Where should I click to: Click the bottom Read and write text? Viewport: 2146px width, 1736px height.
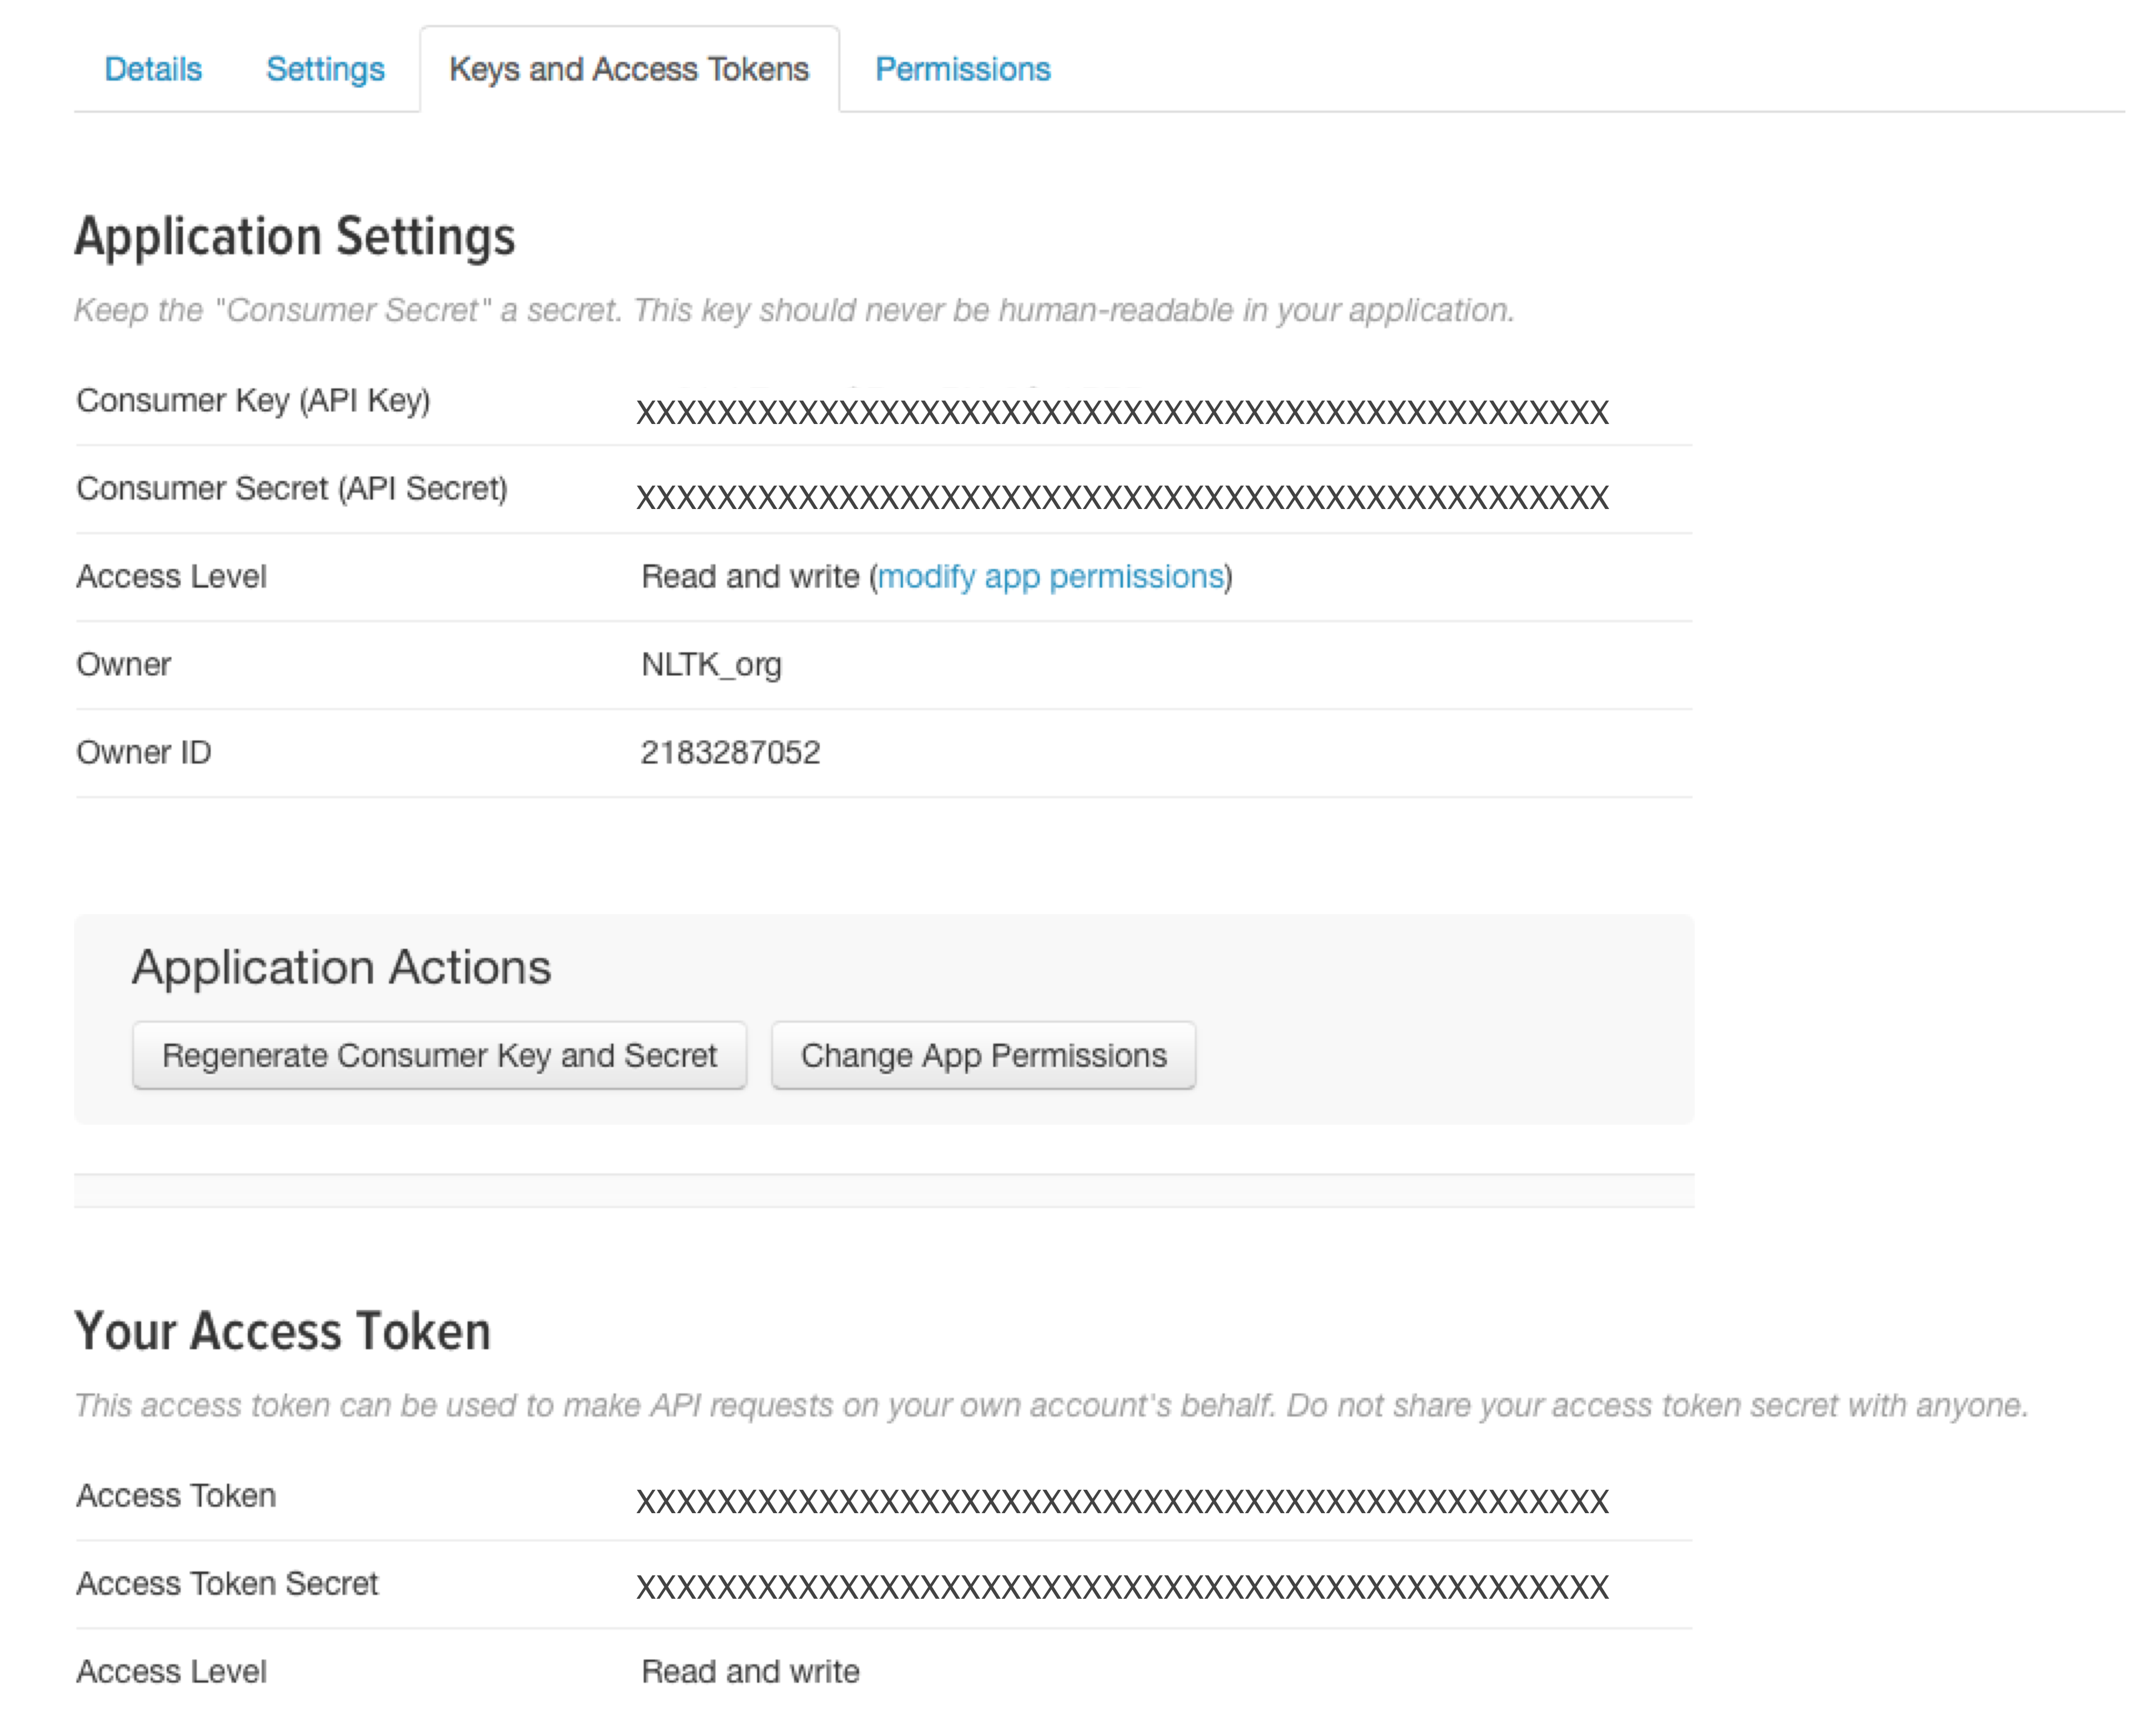coord(750,1672)
